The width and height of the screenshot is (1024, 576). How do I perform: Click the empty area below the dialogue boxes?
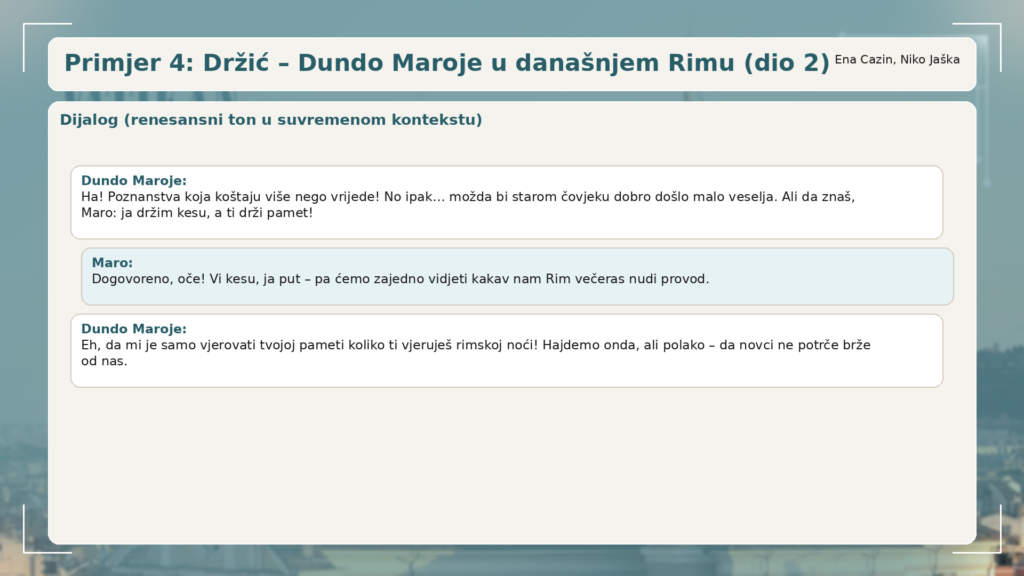point(512,465)
